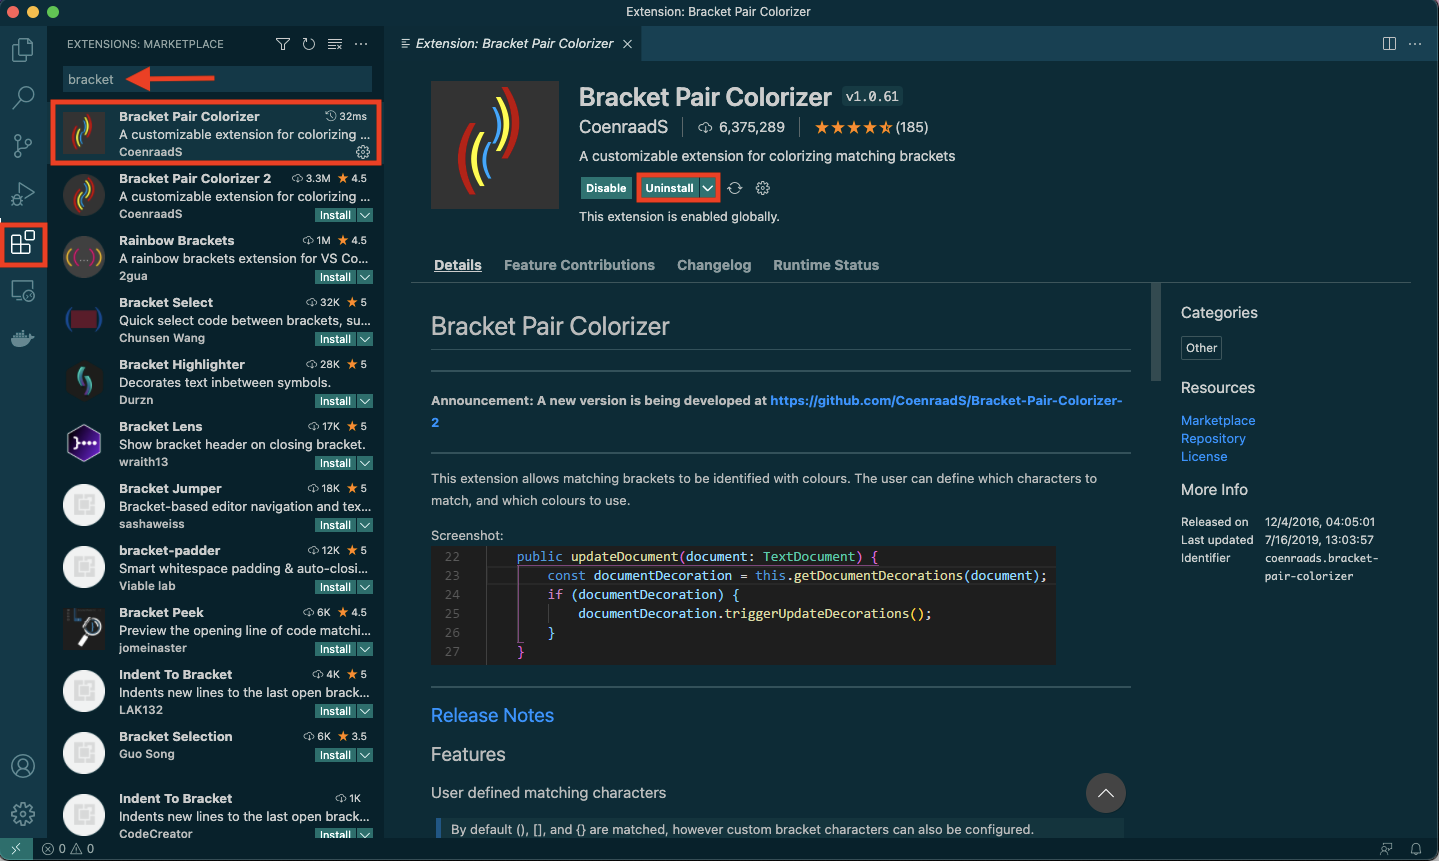Open Uninstall dropdown arrow
Viewport: 1439px width, 861px height.
[x=708, y=188]
